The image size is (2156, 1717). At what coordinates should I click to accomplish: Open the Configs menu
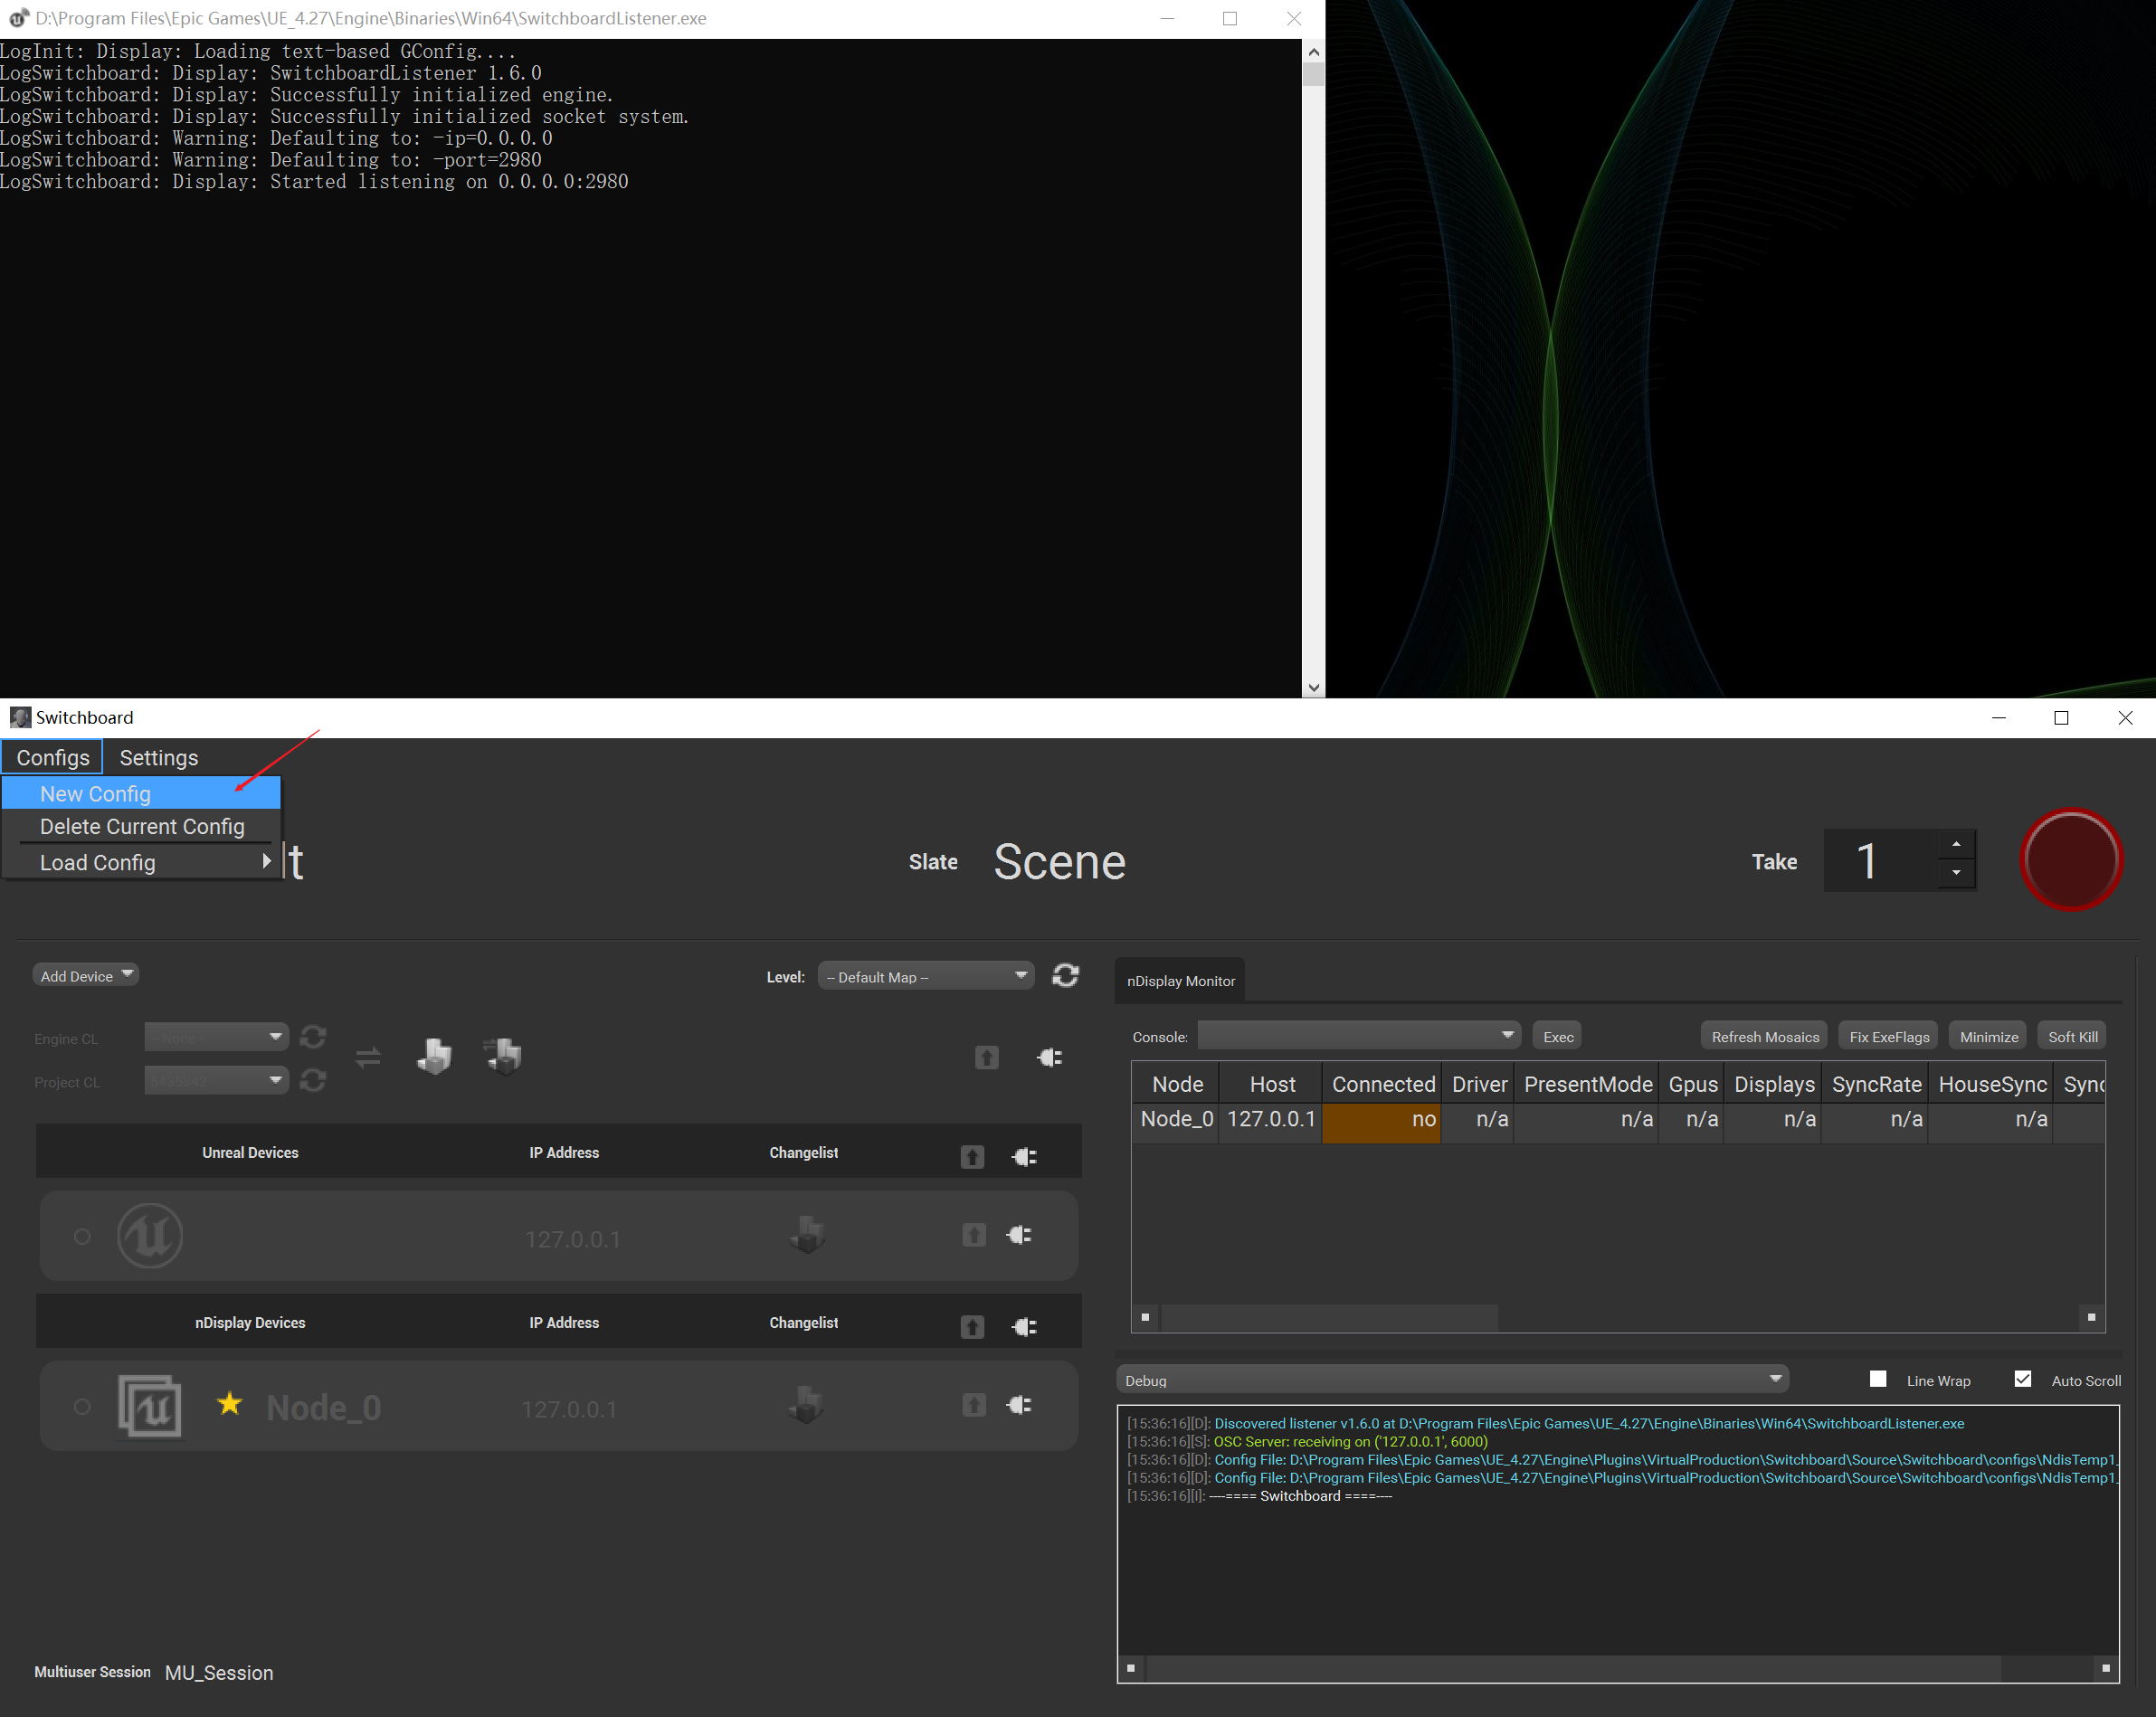(x=52, y=757)
